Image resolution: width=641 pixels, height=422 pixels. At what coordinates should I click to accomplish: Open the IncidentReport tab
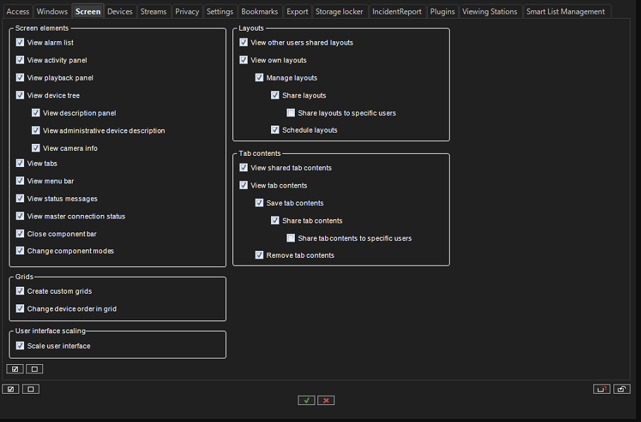[397, 11]
